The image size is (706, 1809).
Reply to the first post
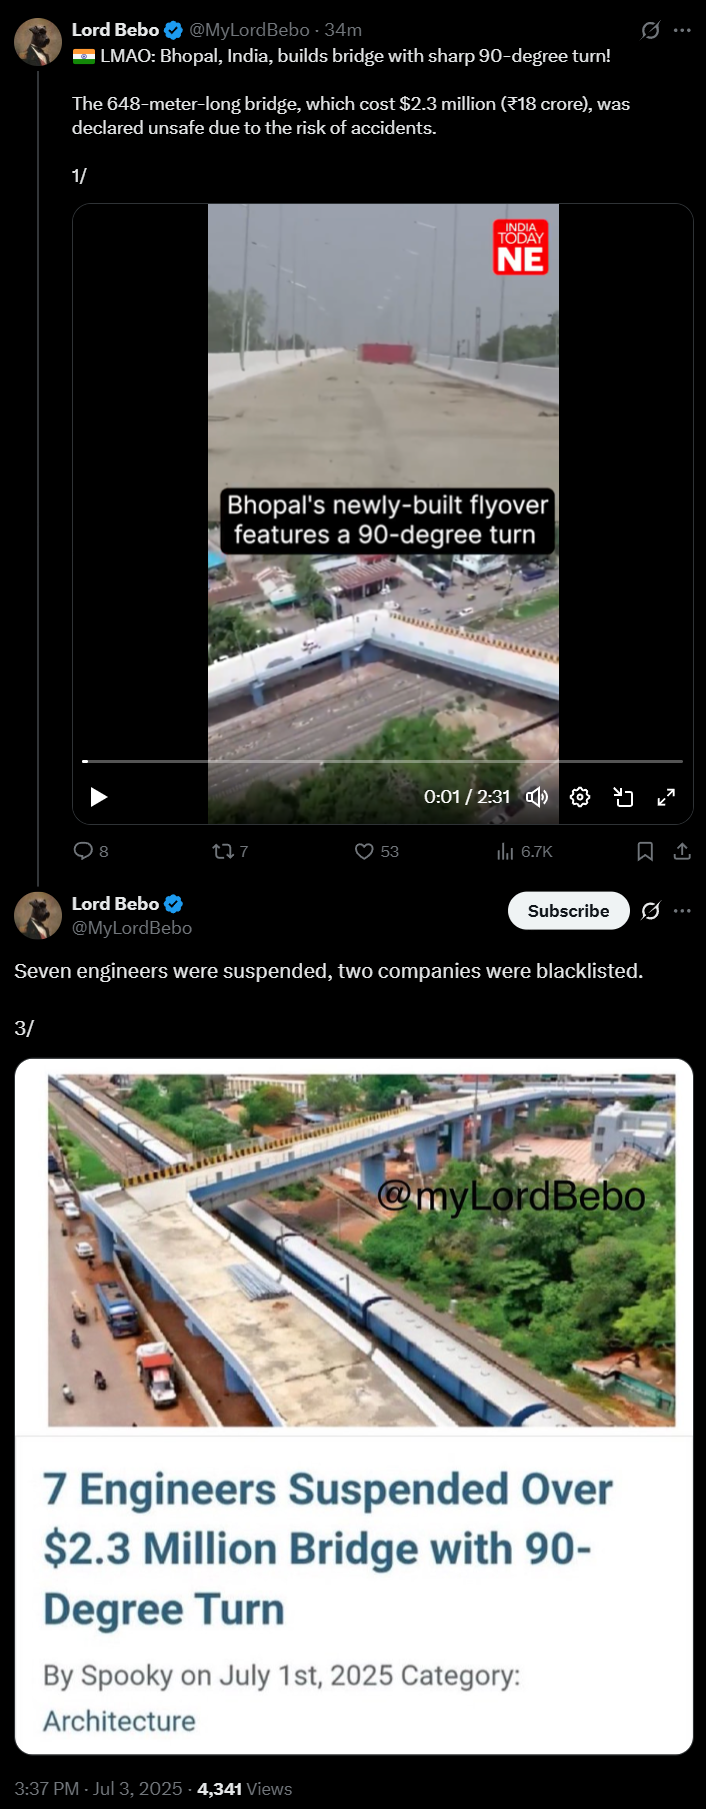click(x=91, y=851)
